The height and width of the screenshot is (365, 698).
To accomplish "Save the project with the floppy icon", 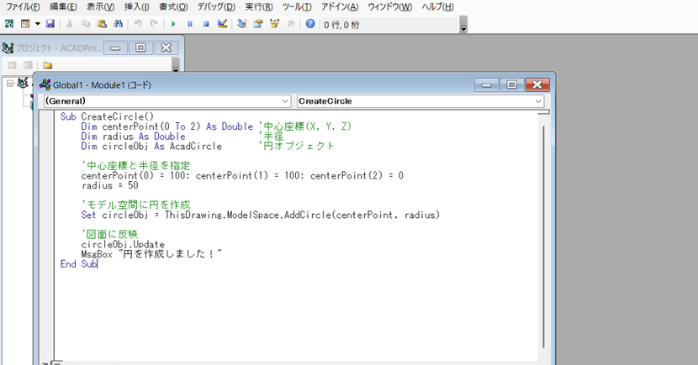I will pyautogui.click(x=50, y=24).
